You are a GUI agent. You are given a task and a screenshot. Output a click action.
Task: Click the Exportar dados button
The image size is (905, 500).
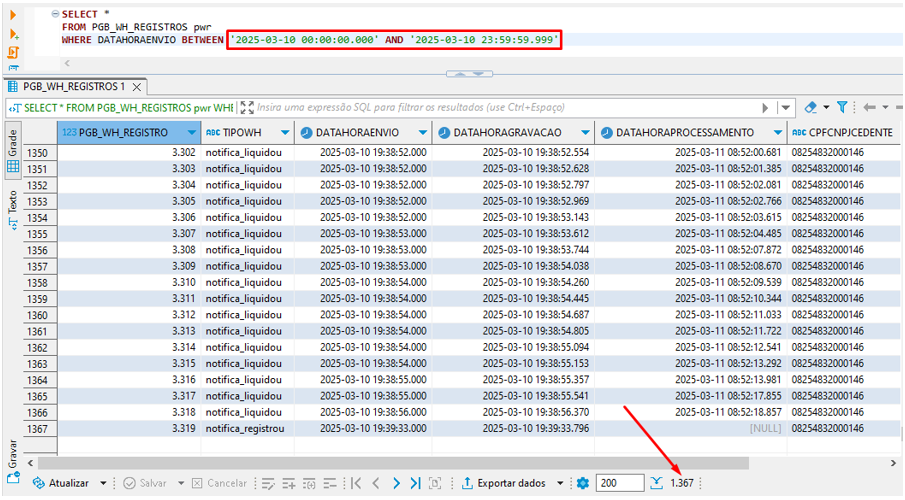(x=504, y=483)
